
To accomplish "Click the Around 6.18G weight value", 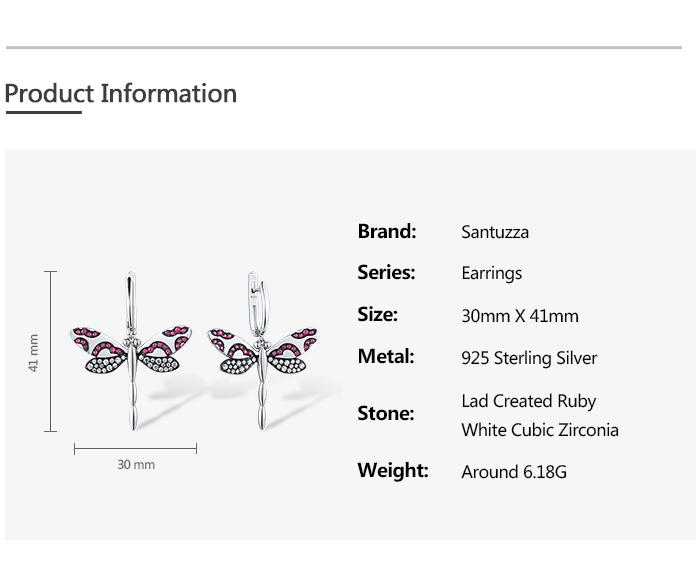I will click(514, 472).
